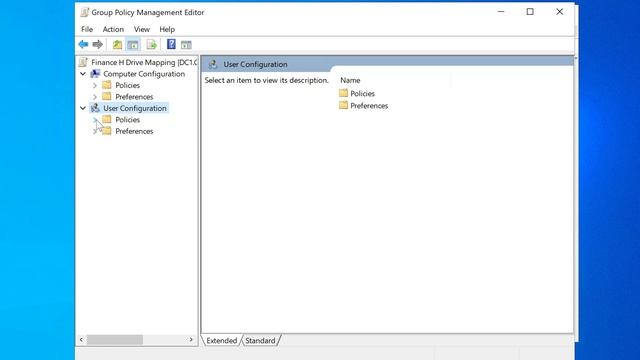Minimize the Group Policy Management Editor window
640x360 pixels.
click(x=501, y=12)
